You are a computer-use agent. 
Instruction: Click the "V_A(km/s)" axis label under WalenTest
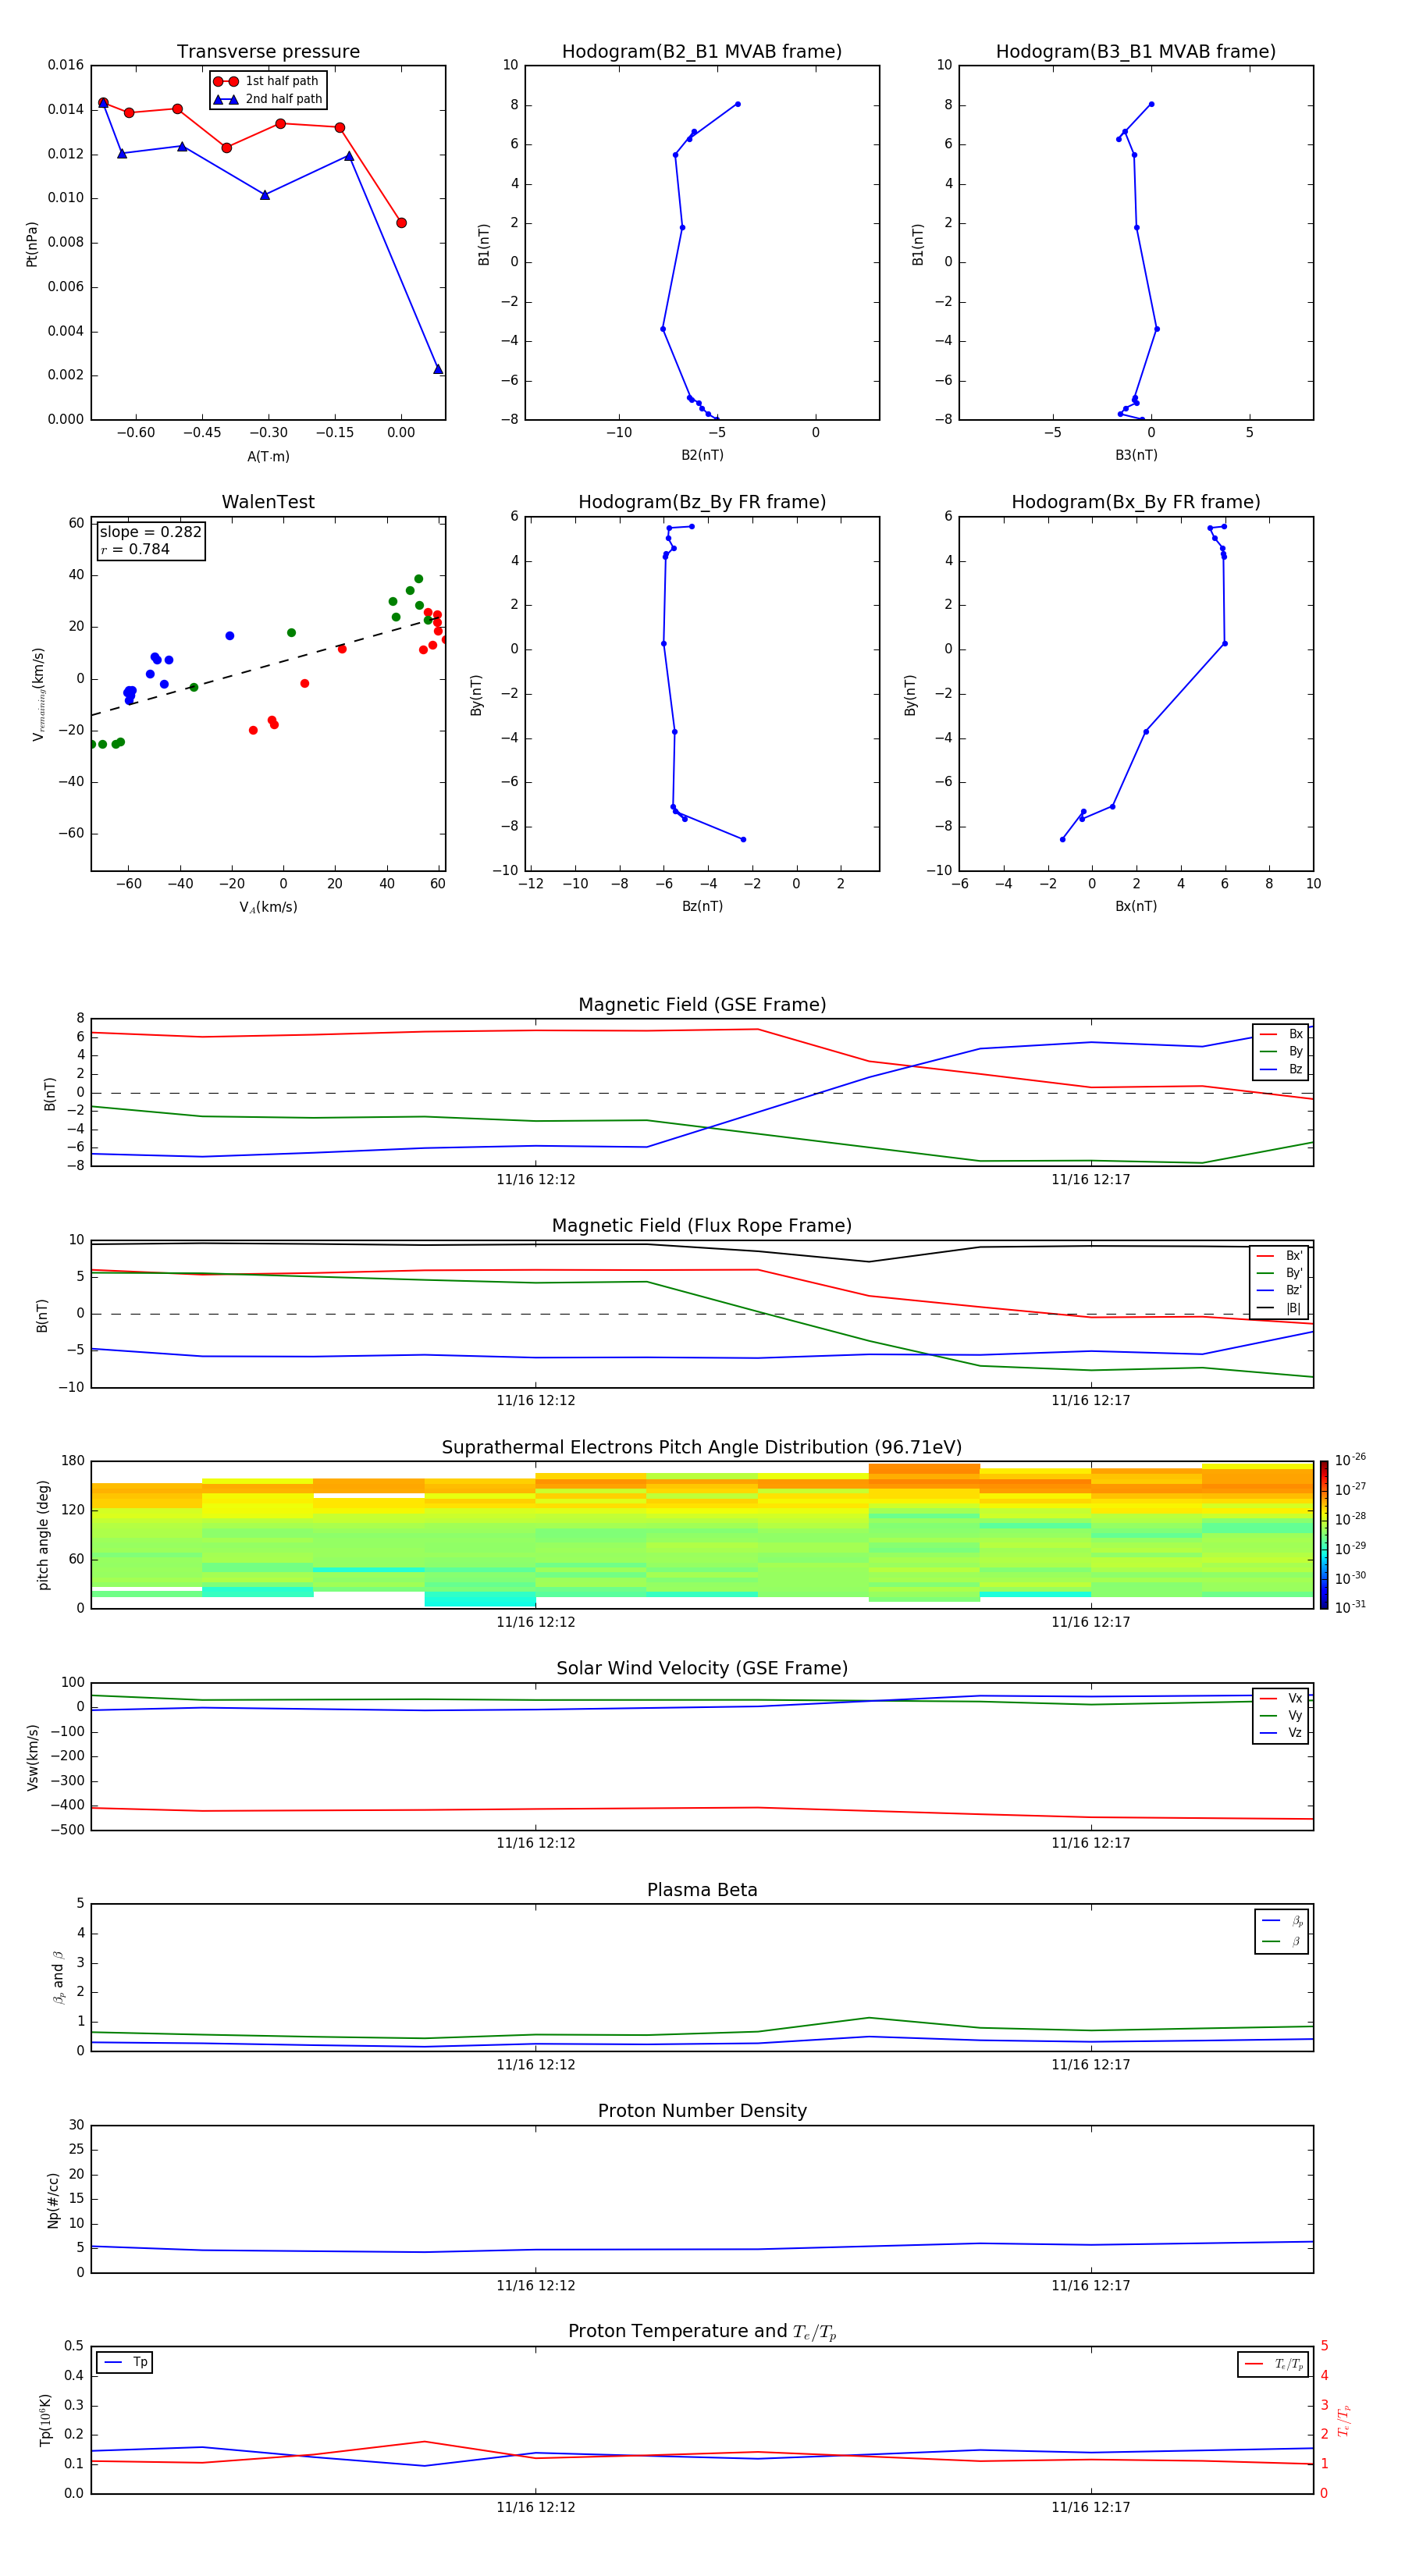point(268,908)
